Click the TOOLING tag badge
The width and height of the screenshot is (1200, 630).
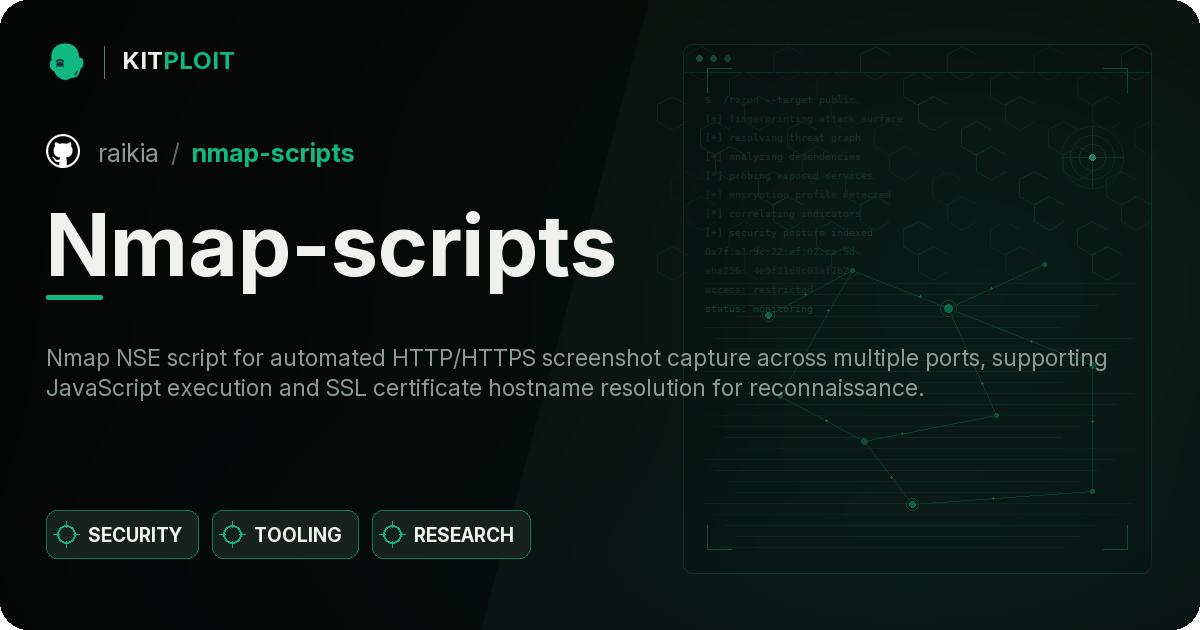(285, 535)
